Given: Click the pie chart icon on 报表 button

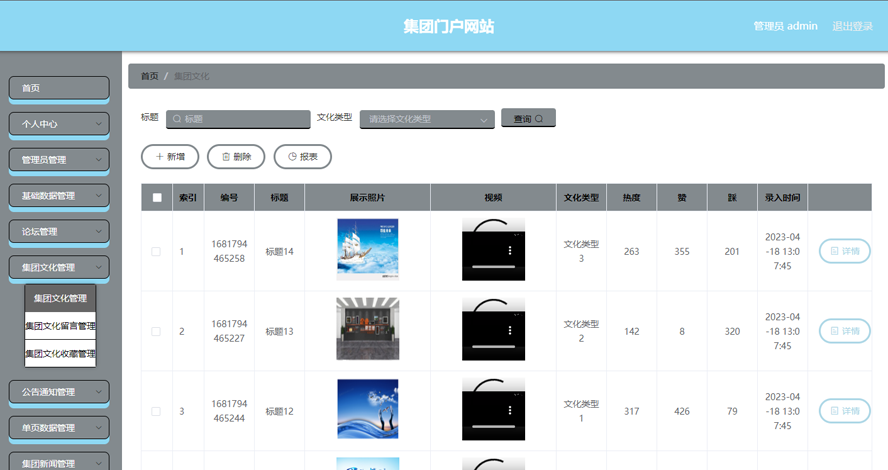Looking at the screenshot, I should [292, 156].
